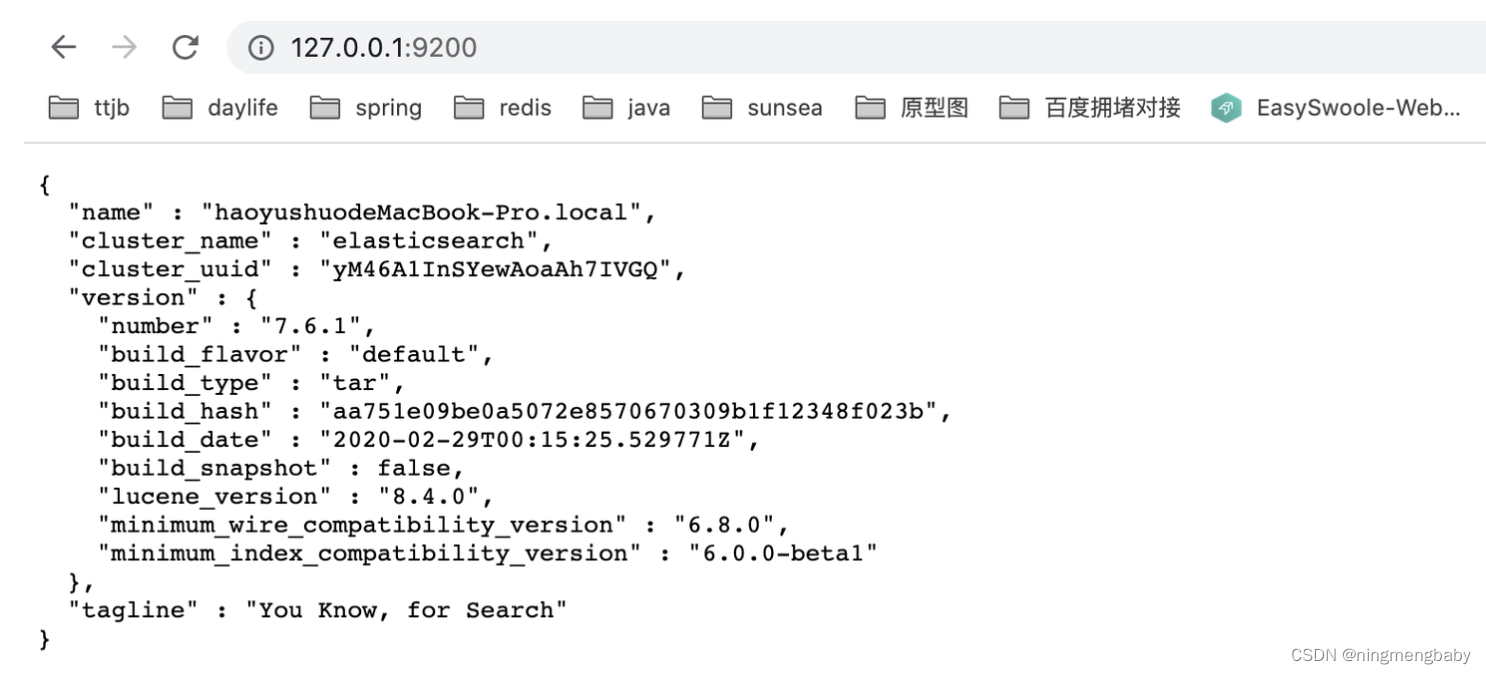This screenshot has height=674, width=1486.
Task: Click the EasySwoole-Web bookmark favicon
Action: [x=1225, y=108]
